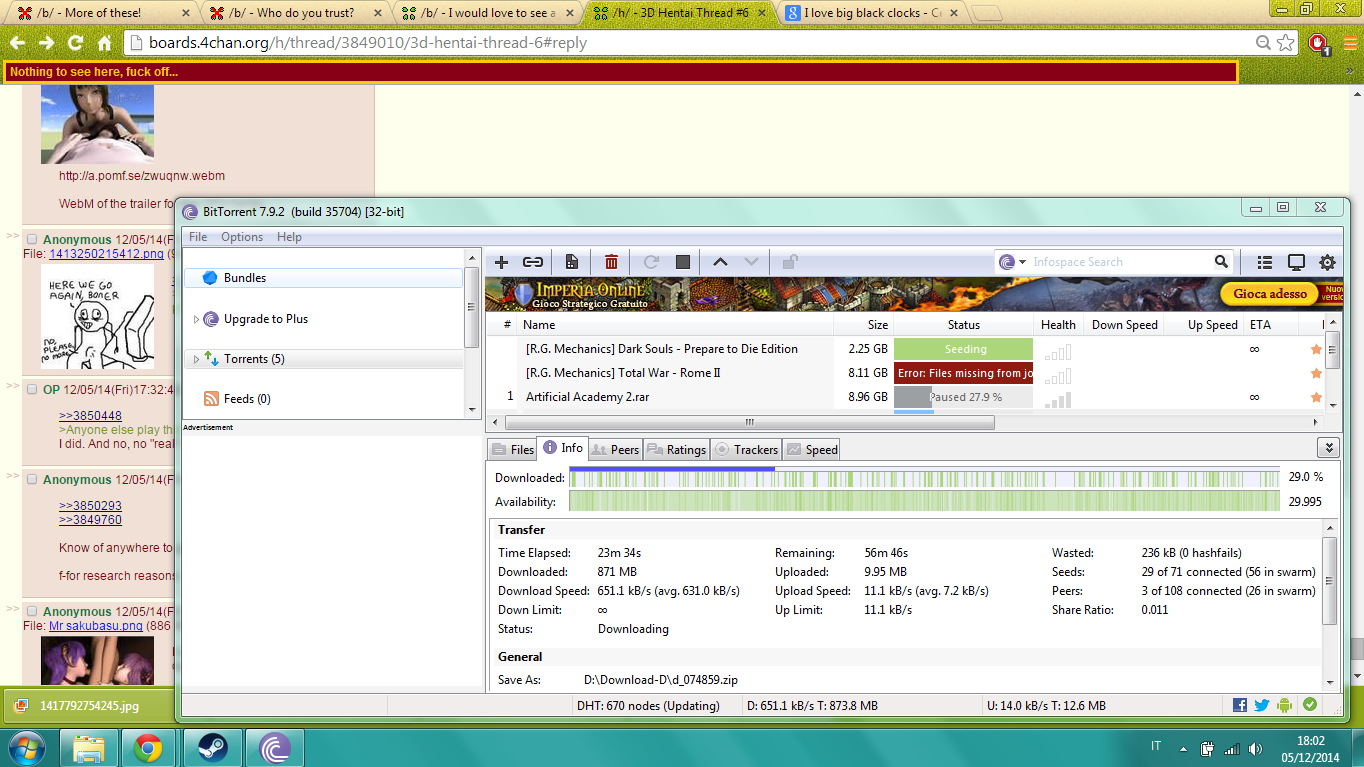
Task: Tick Anonymous post checkbox above Mr sakubasu.png
Action: point(32,611)
